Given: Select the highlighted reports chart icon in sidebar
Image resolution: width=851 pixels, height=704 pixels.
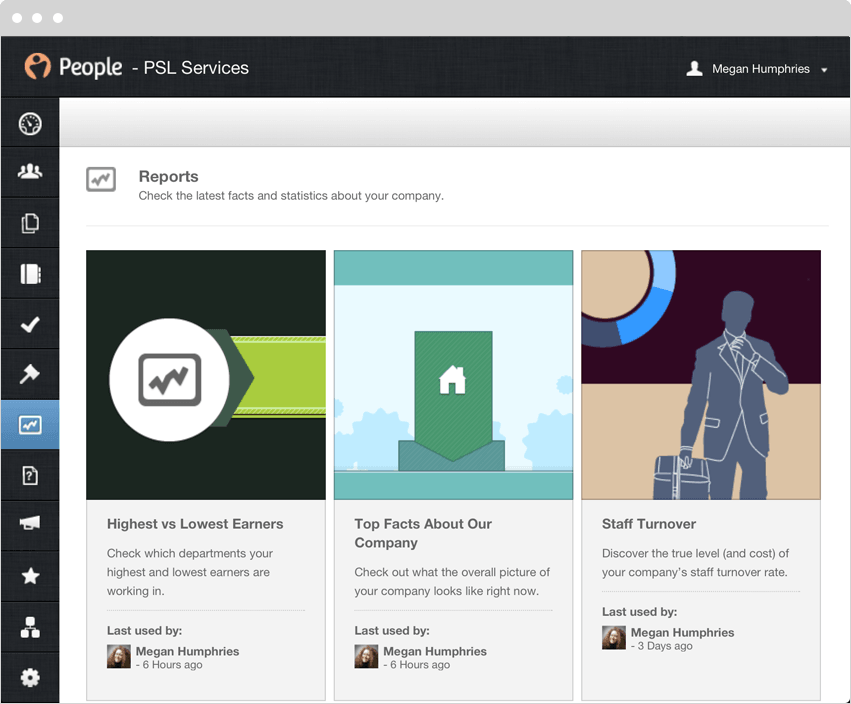Looking at the screenshot, I should coord(30,425).
